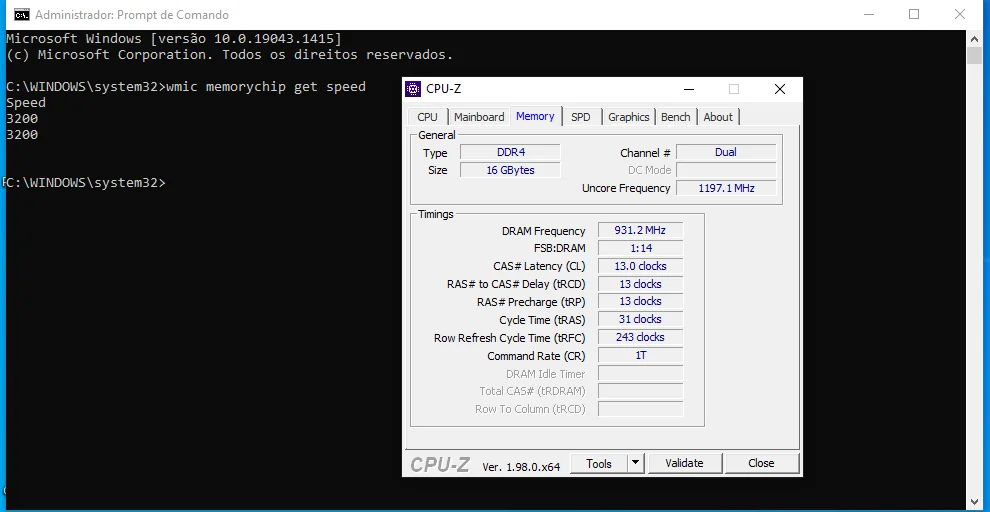Click the Cycle Time 31 clocks value
Screen dimensions: 990x512
(x=640, y=319)
